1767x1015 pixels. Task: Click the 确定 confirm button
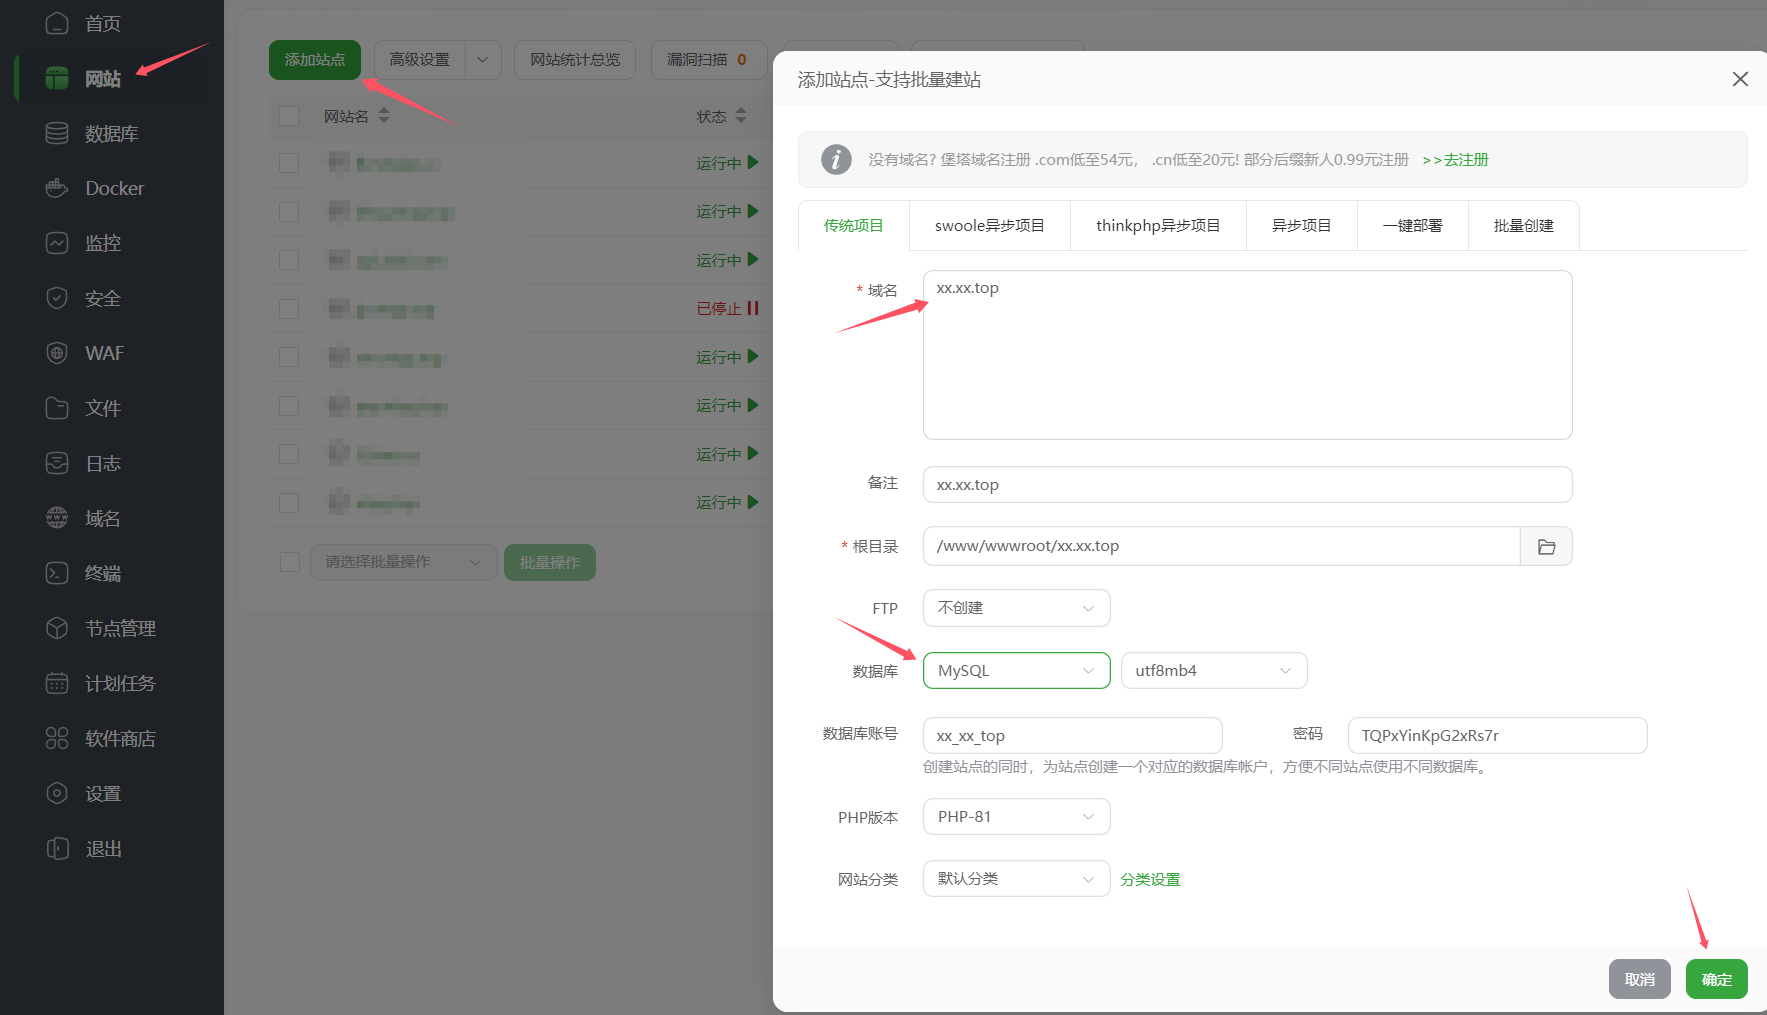pyautogui.click(x=1716, y=979)
